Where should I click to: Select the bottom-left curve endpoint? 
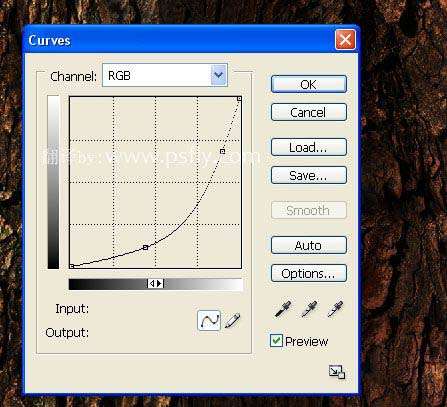72,266
